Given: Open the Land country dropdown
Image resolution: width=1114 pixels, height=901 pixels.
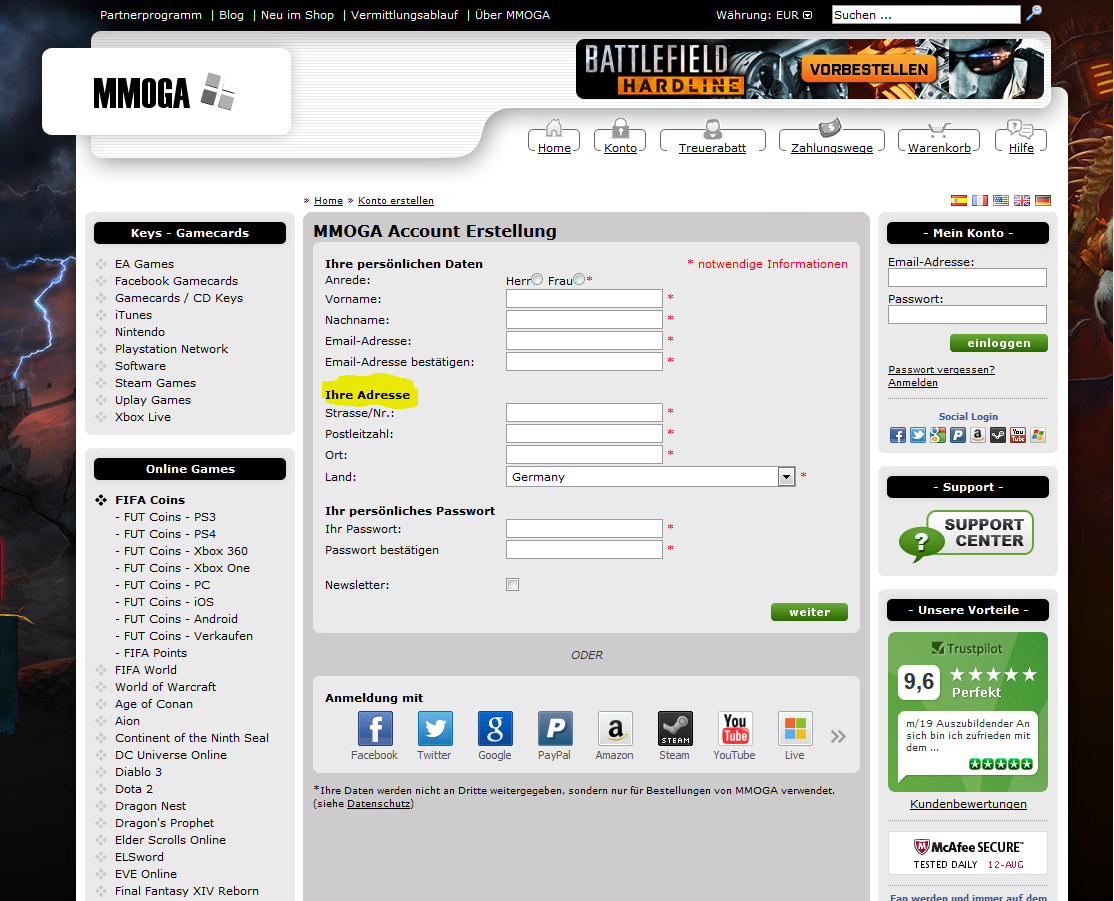Looking at the screenshot, I should coord(786,477).
